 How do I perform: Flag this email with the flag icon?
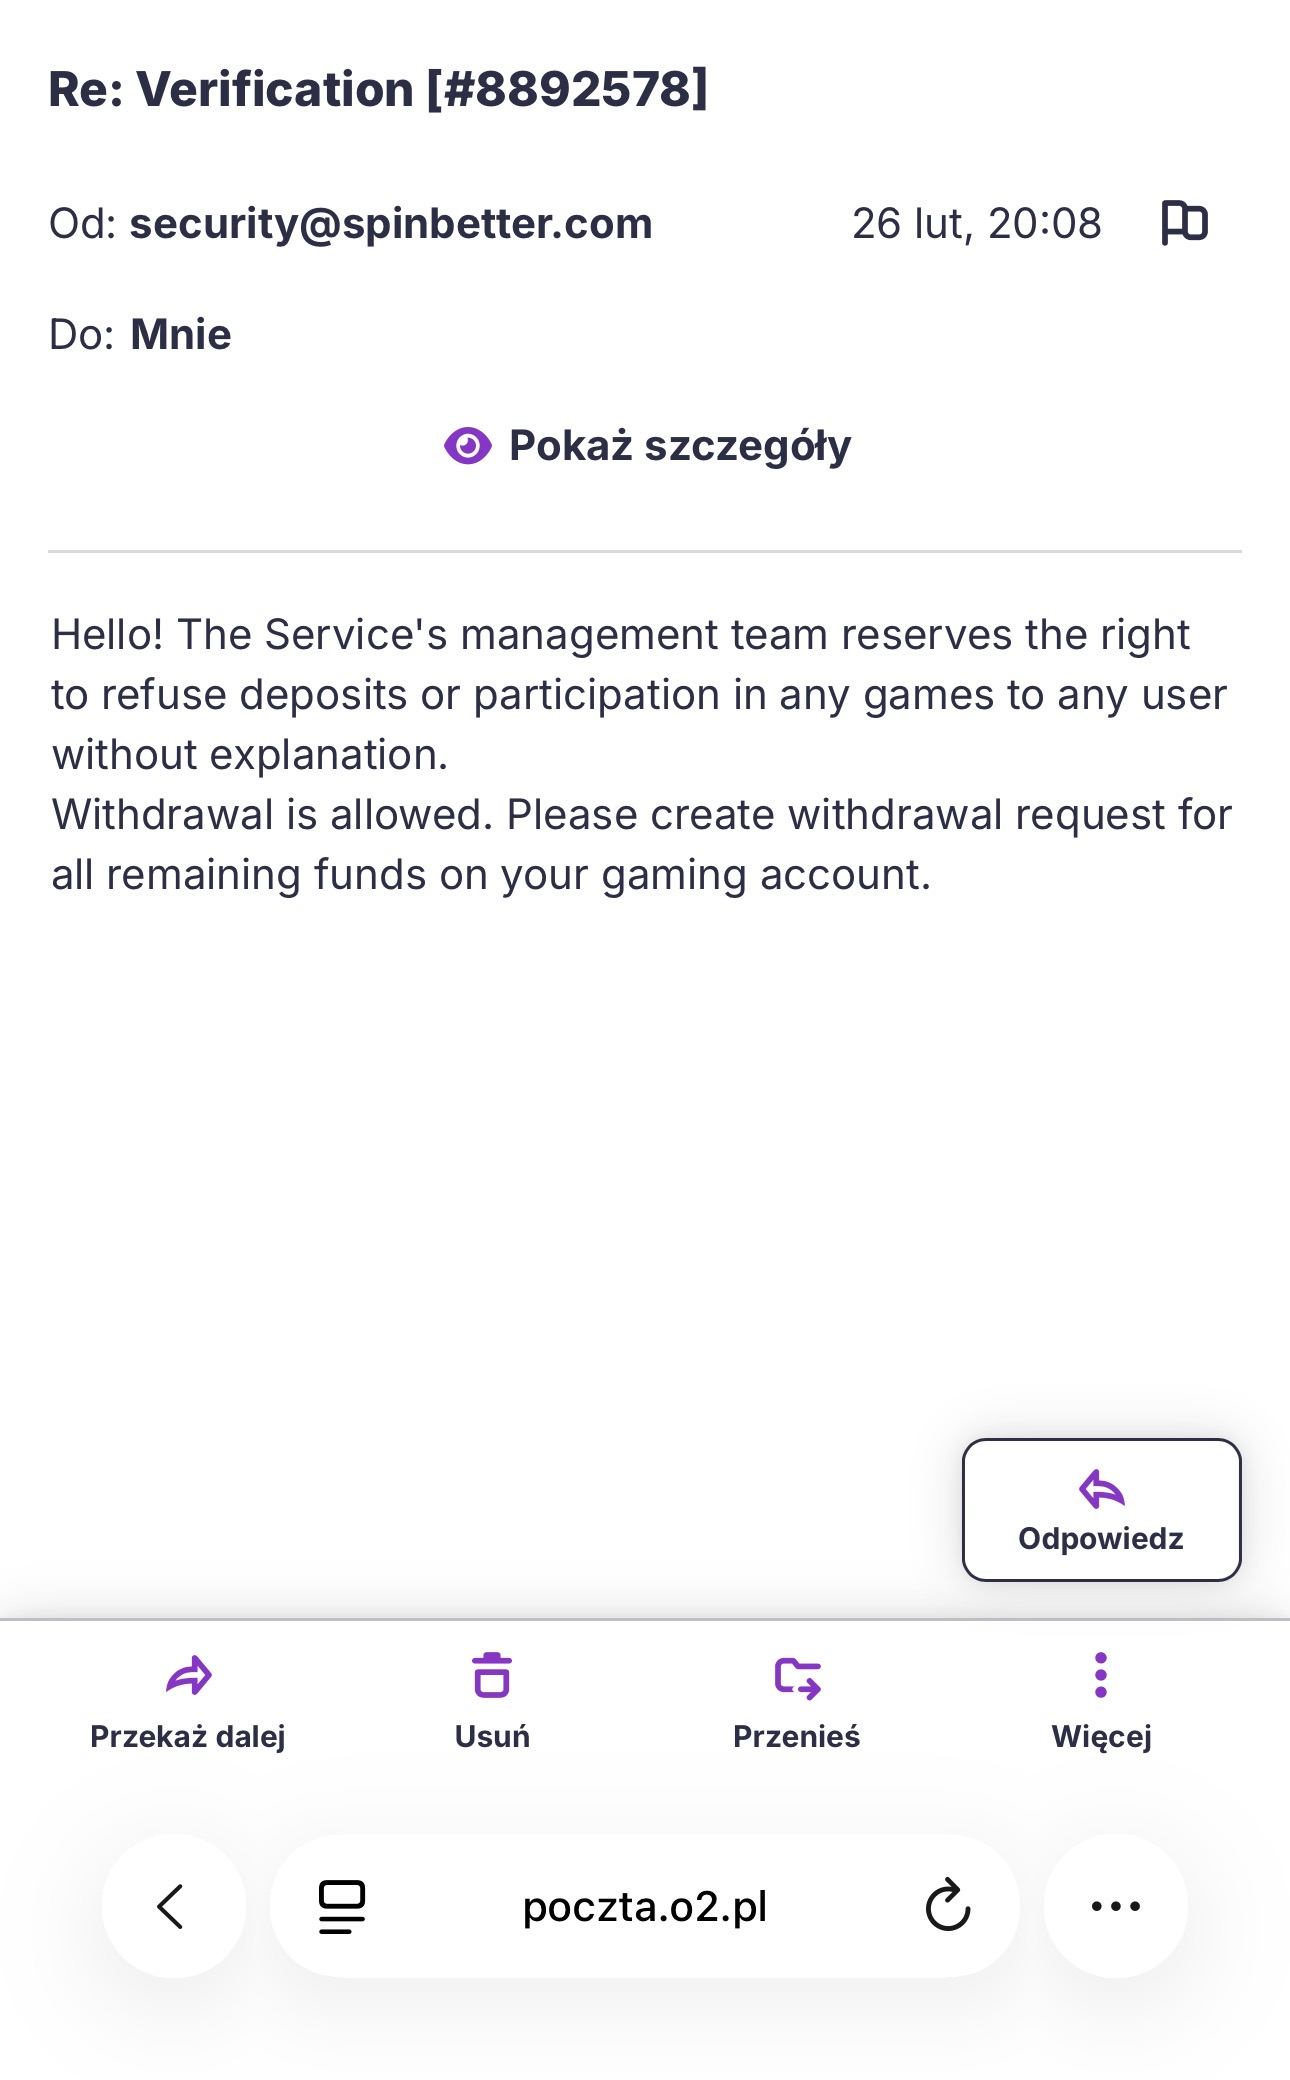(1184, 222)
